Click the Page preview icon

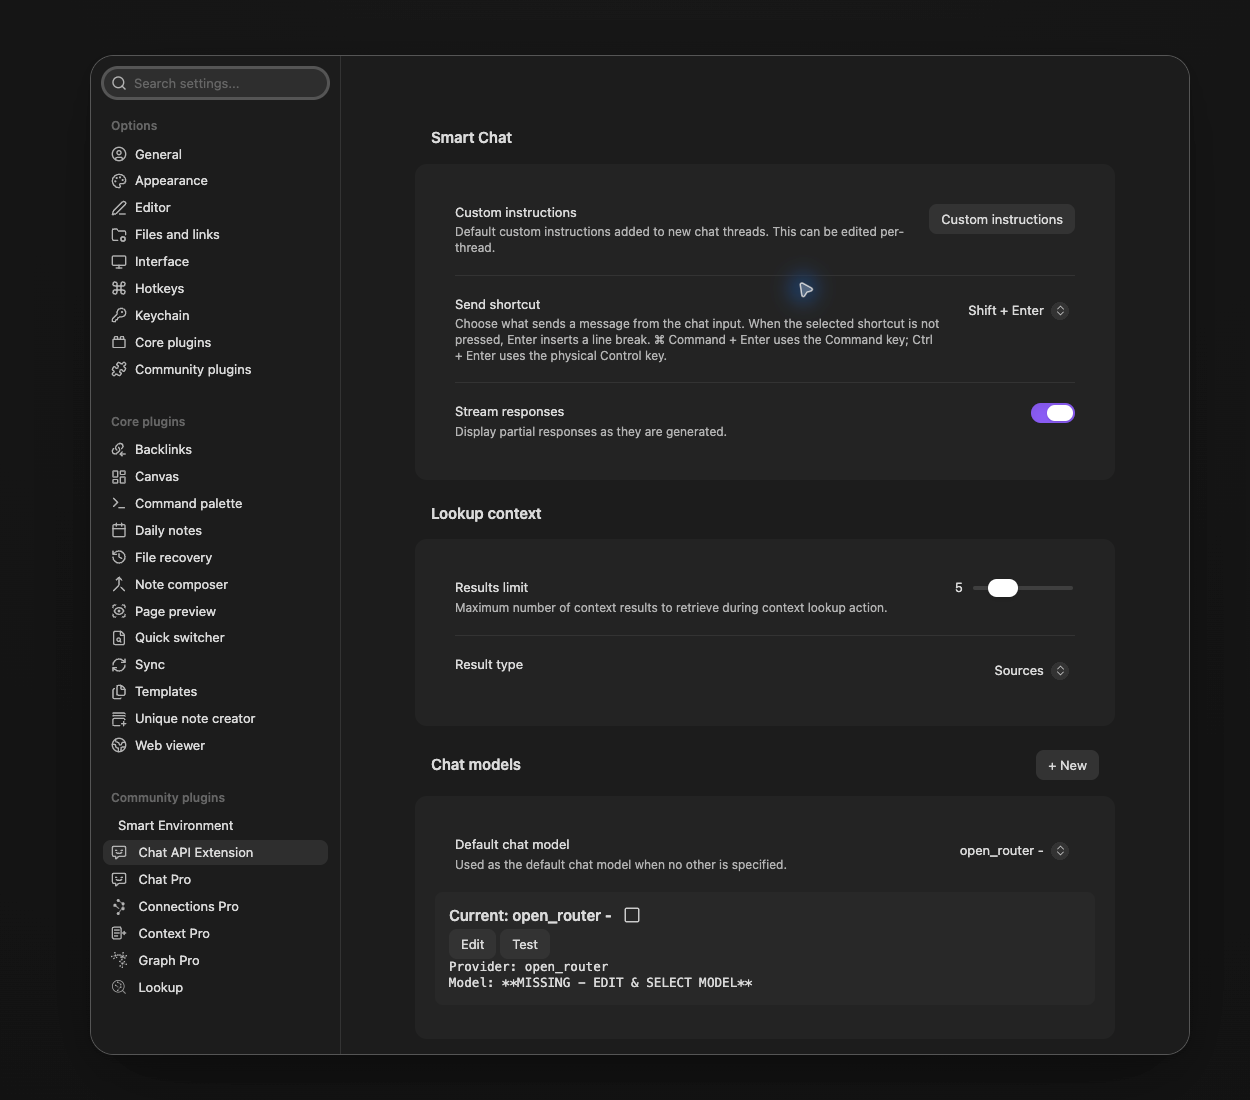[119, 612]
